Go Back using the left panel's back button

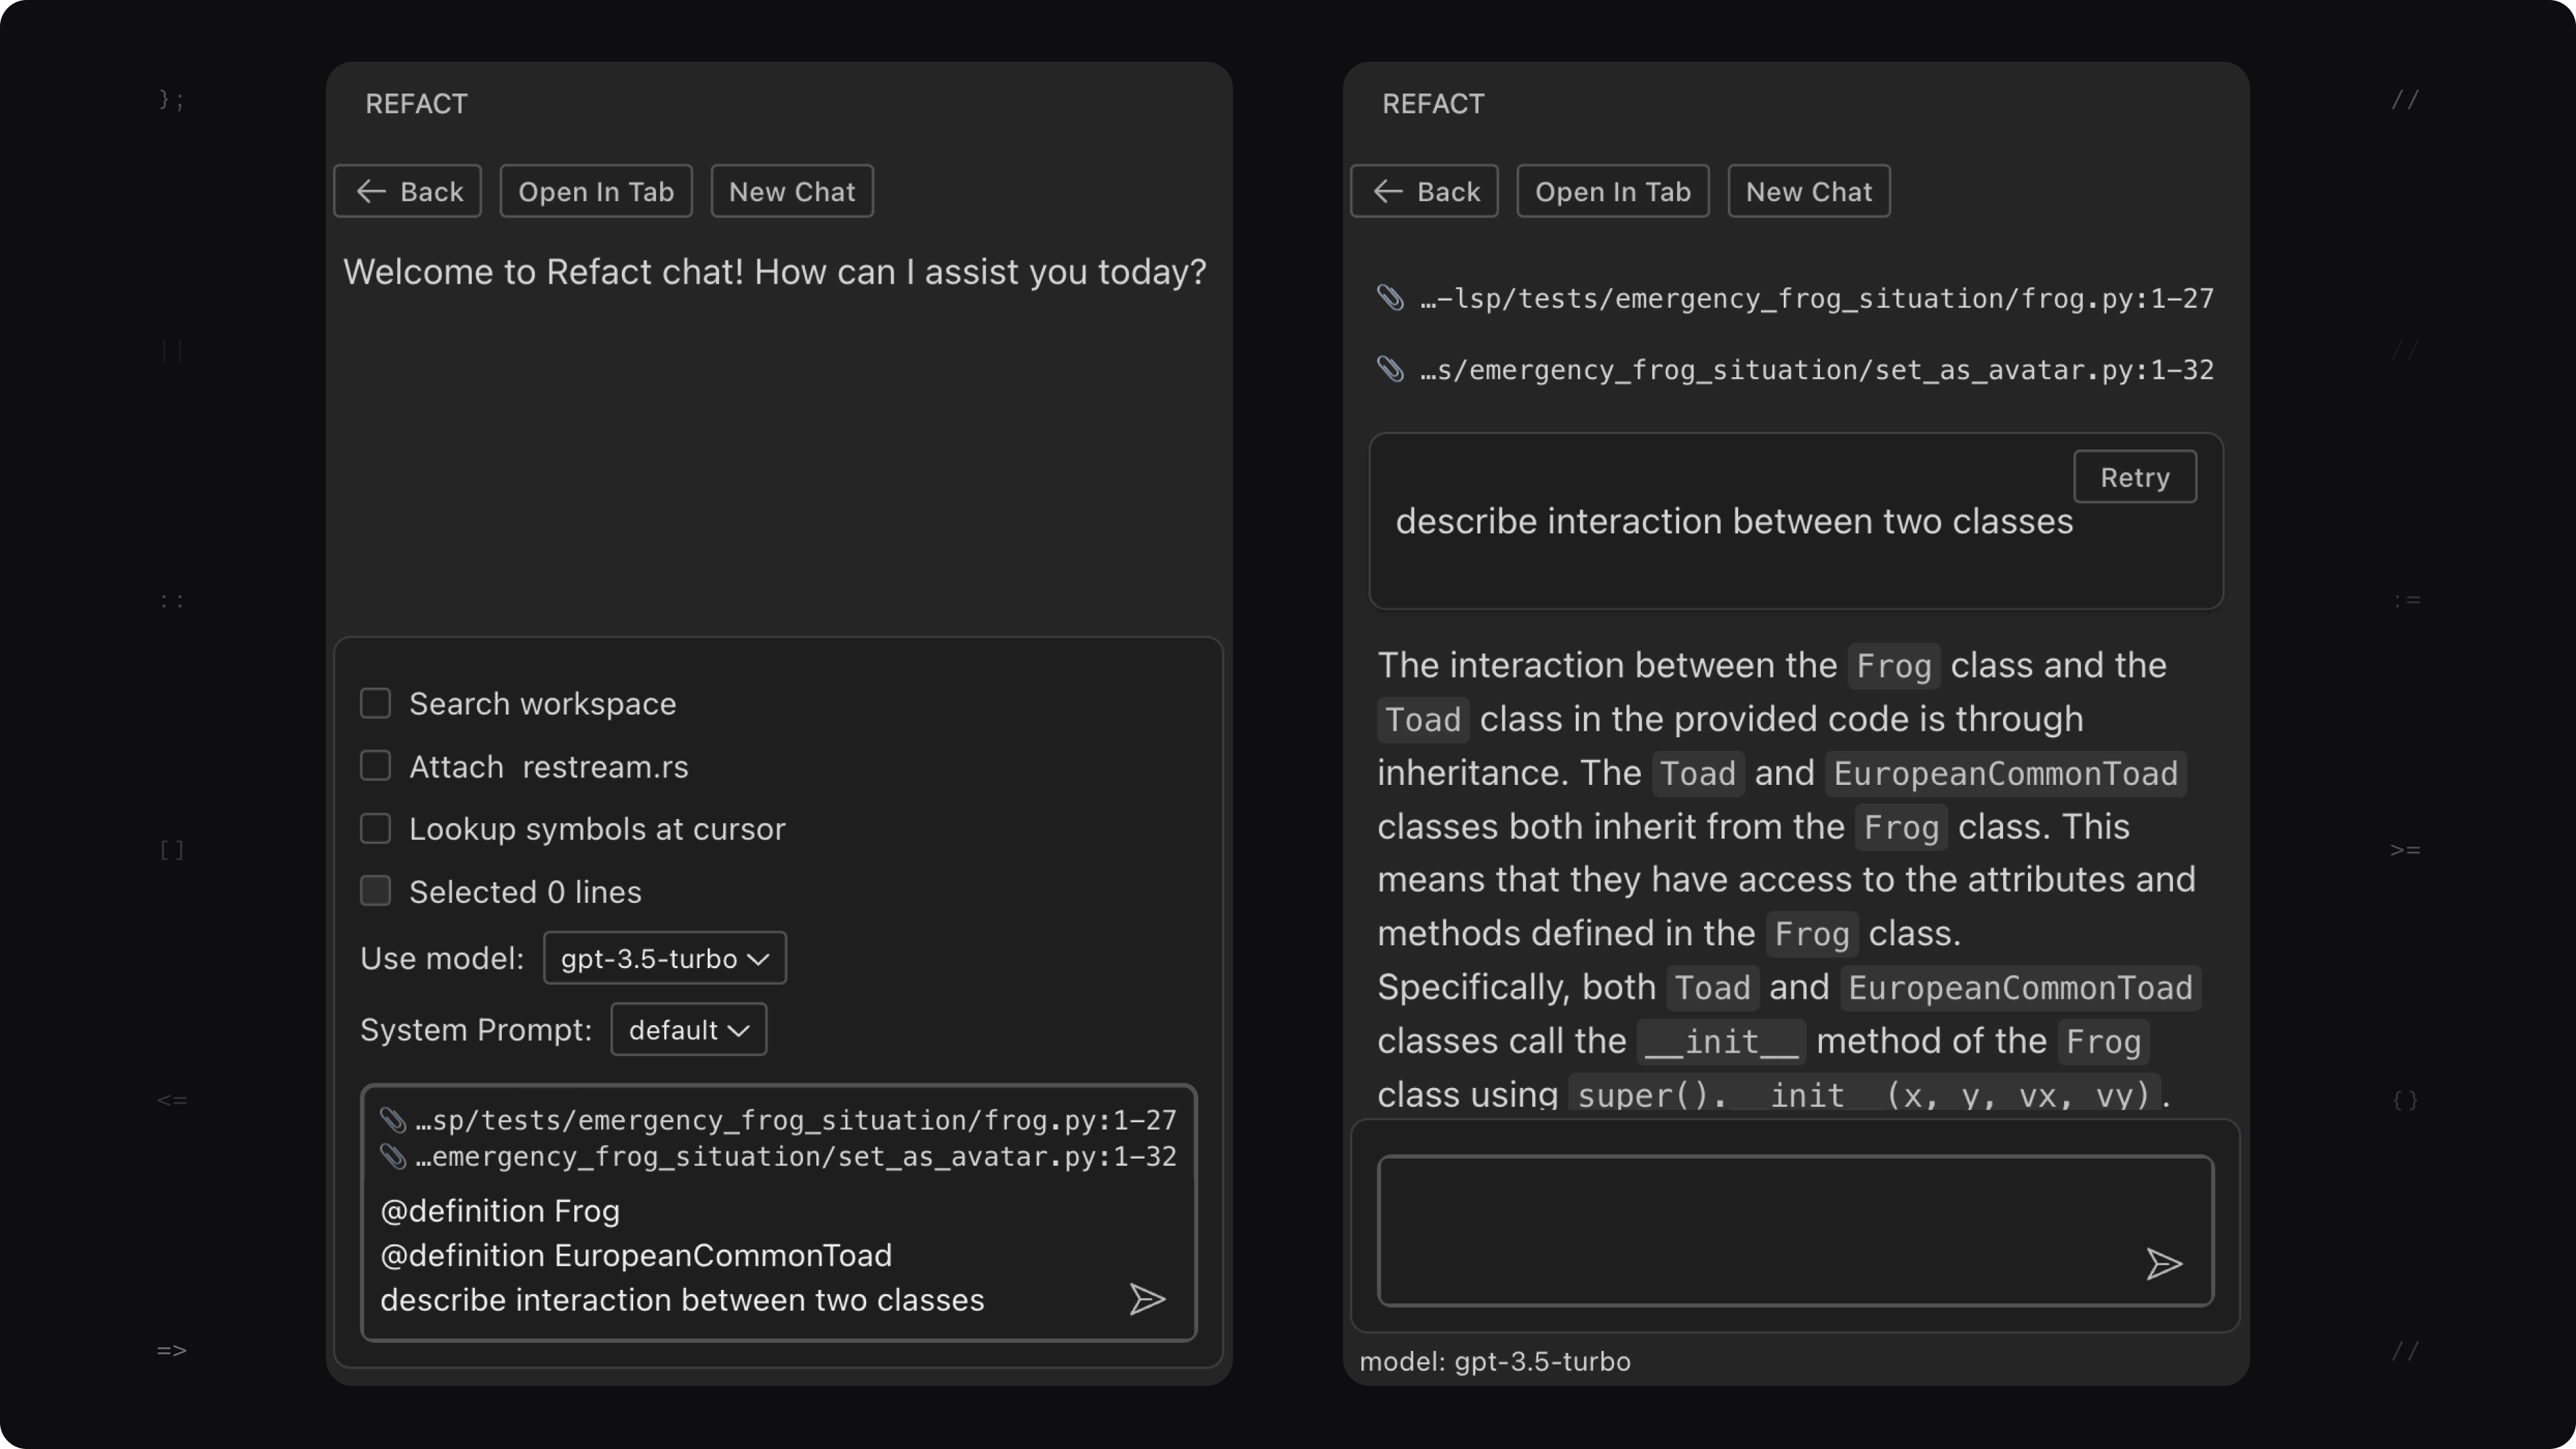coord(408,191)
